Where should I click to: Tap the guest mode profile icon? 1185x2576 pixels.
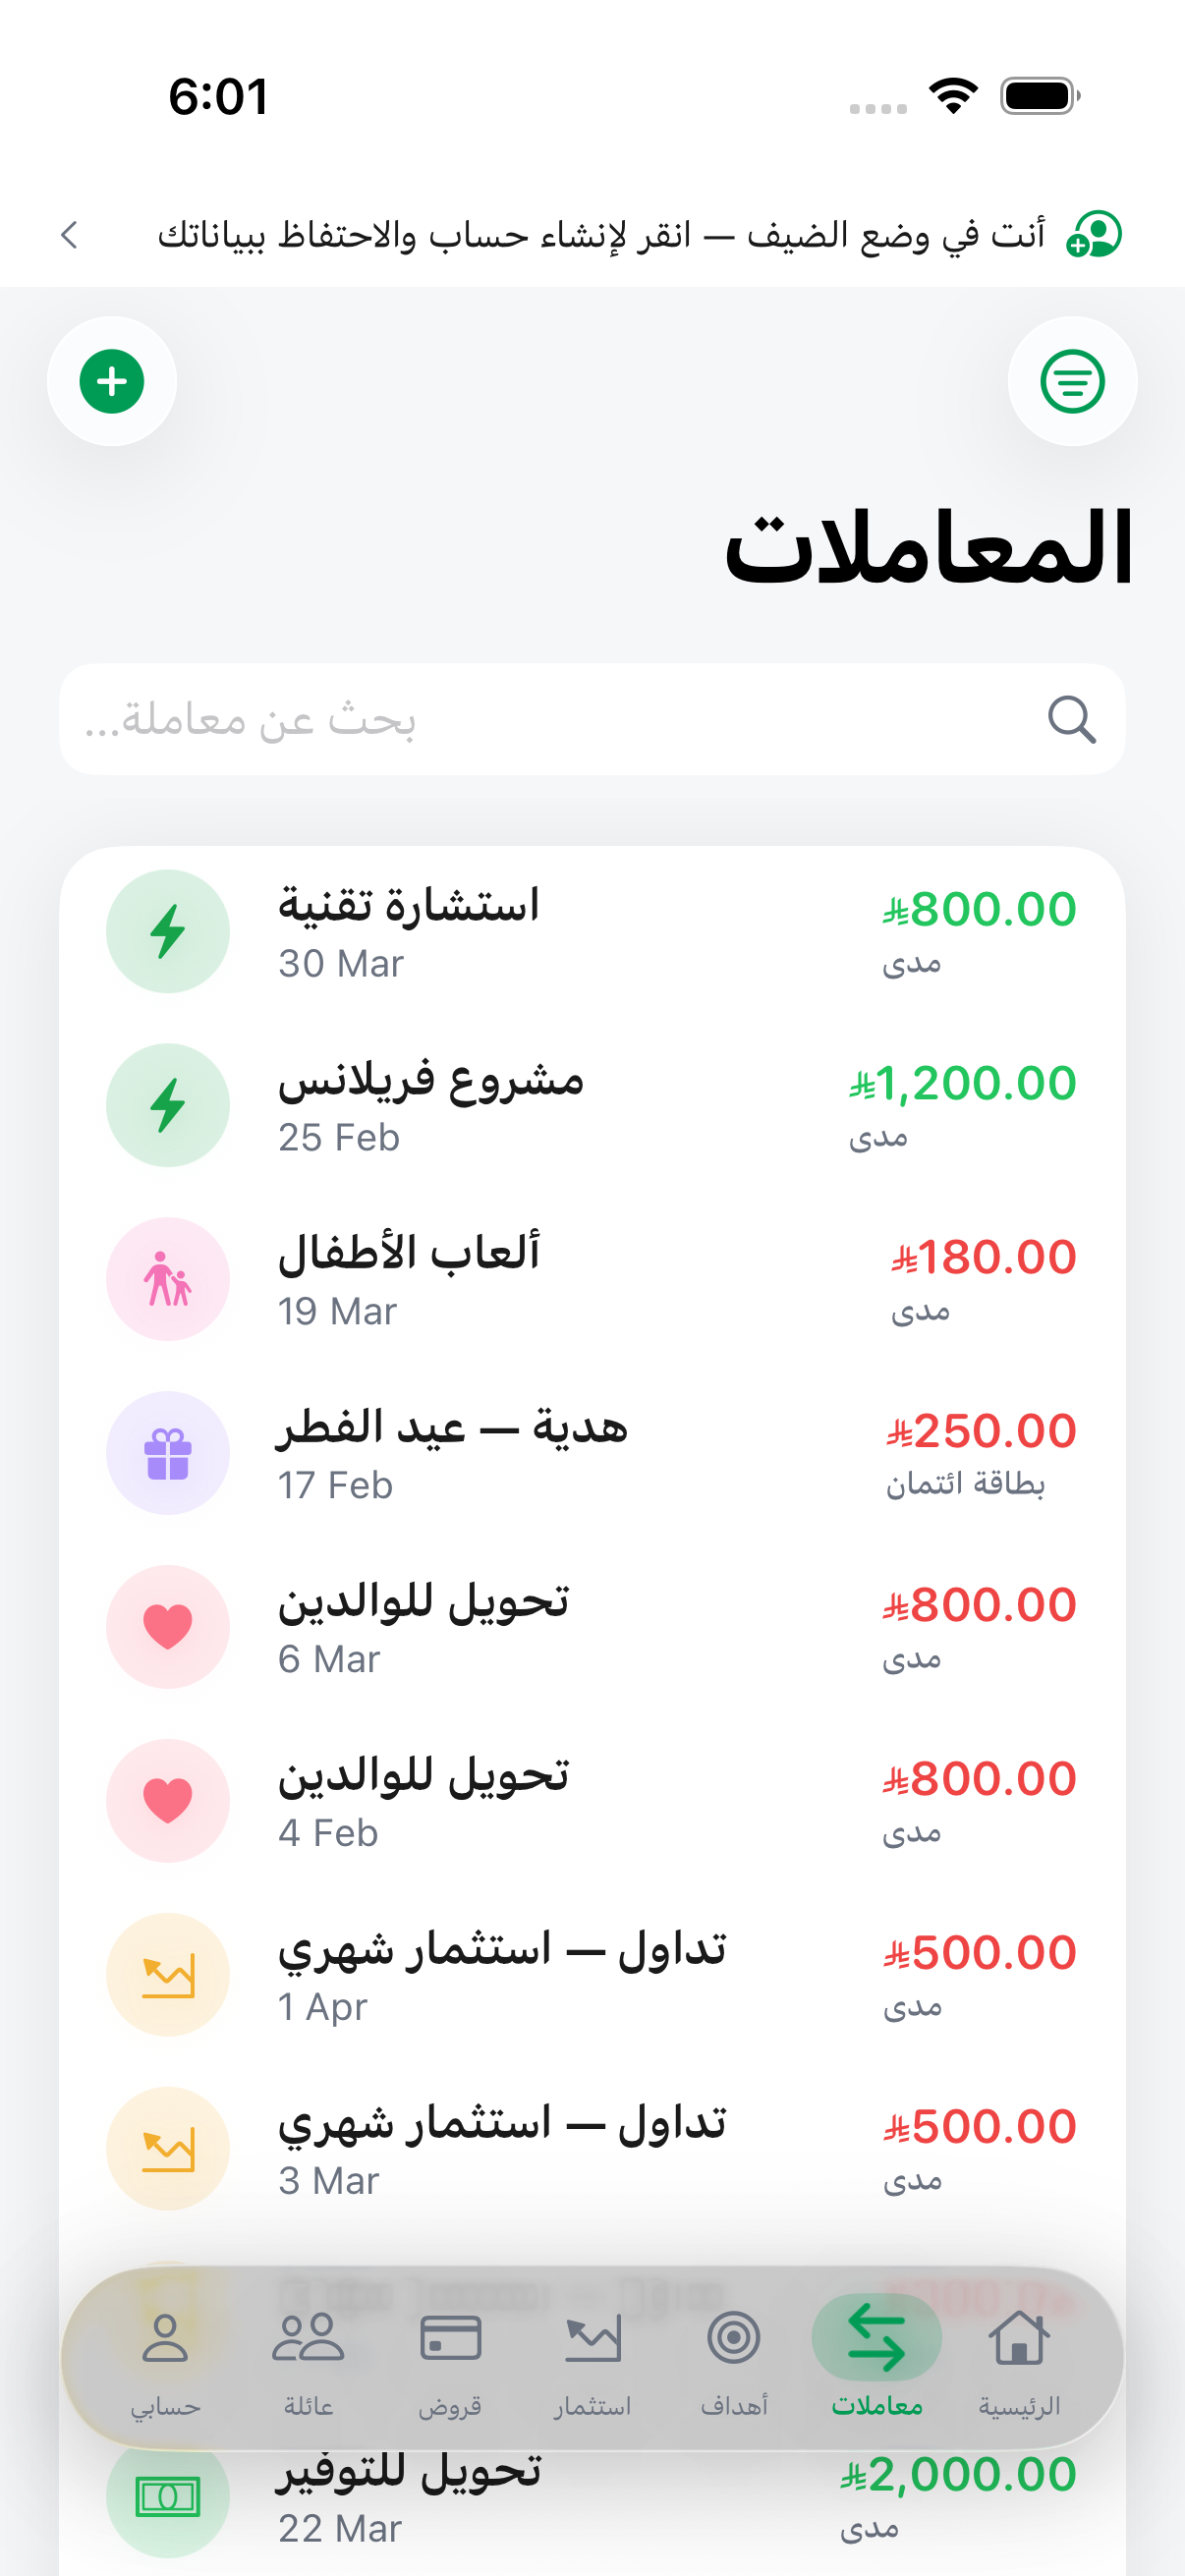(1094, 235)
